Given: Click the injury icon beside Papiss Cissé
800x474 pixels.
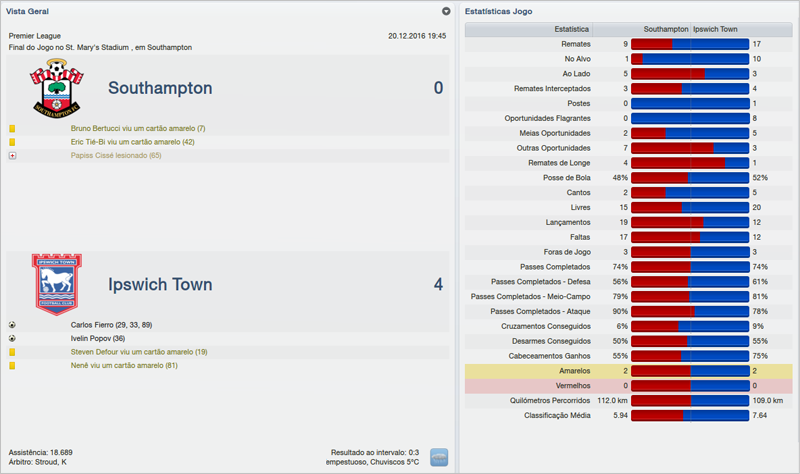Looking at the screenshot, I should point(12,156).
